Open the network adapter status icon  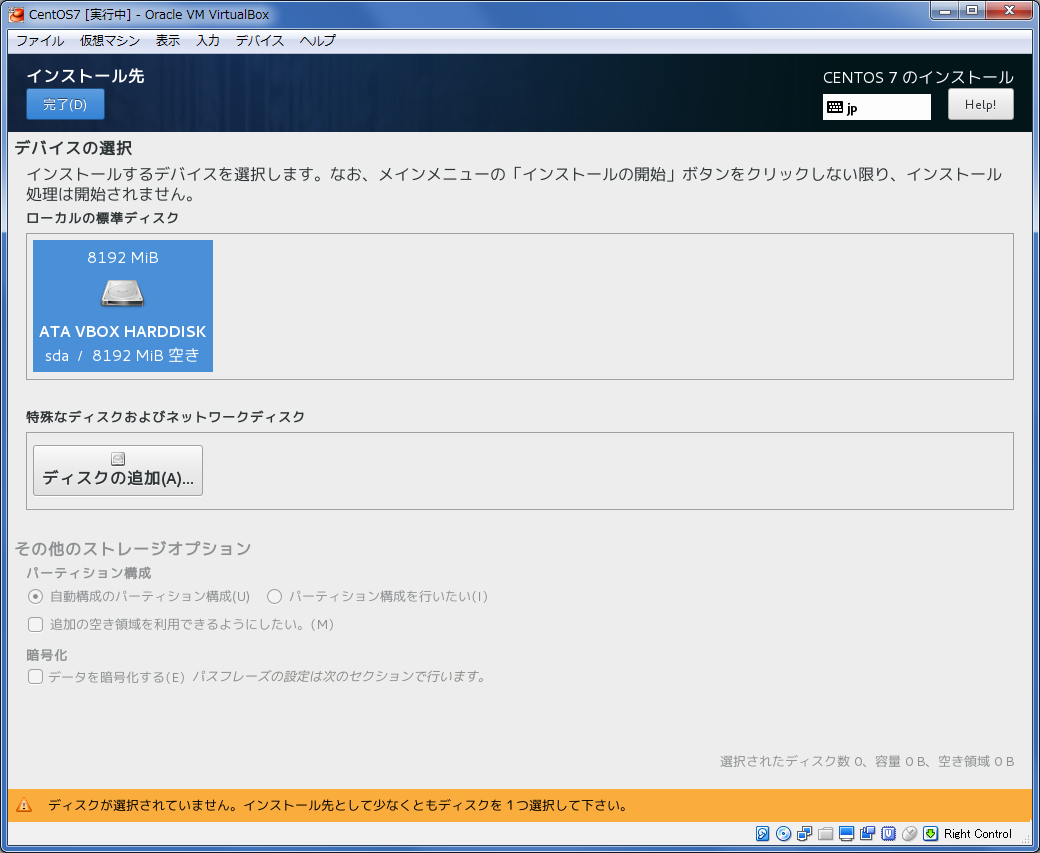(x=805, y=834)
